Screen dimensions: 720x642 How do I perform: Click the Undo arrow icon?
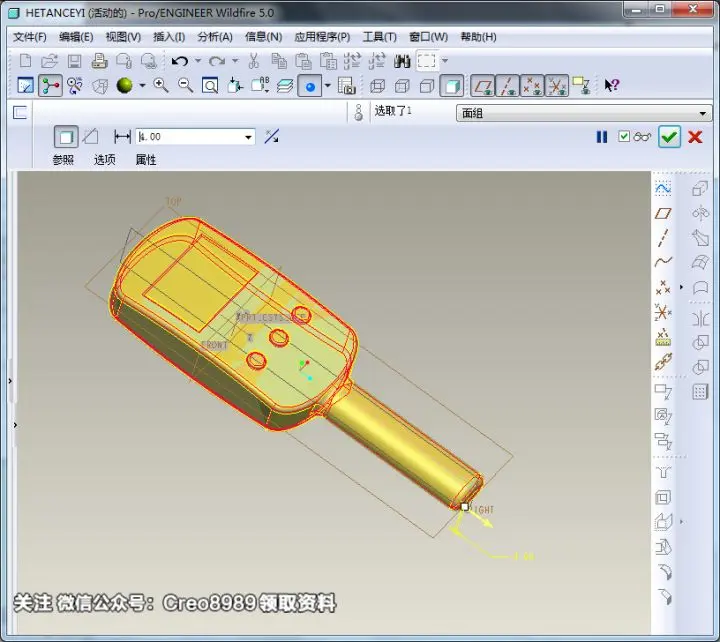pyautogui.click(x=180, y=61)
